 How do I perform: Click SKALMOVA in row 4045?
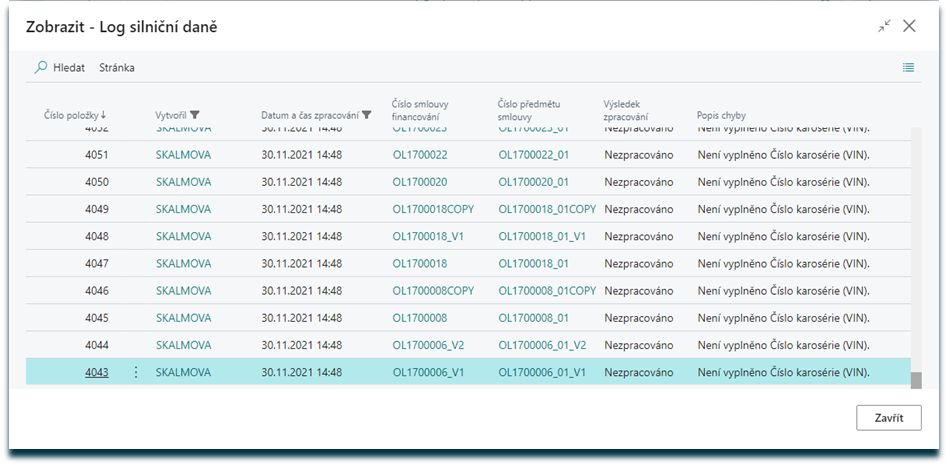click(183, 318)
